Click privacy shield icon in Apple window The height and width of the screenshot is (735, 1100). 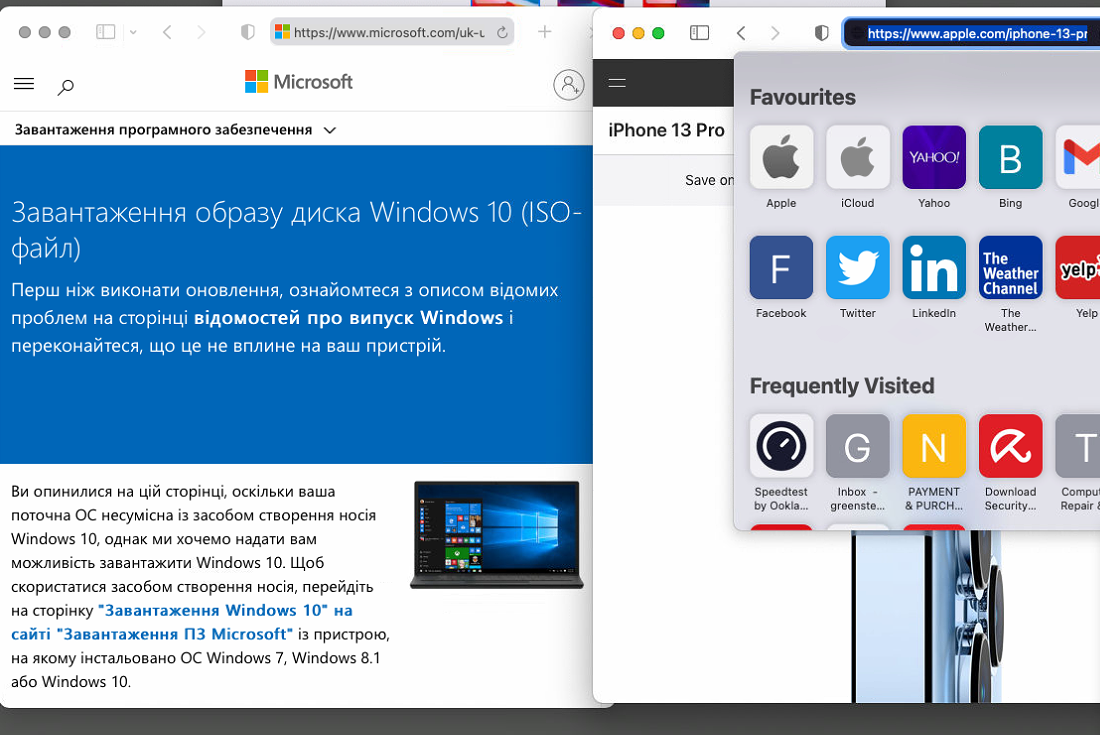(x=821, y=33)
